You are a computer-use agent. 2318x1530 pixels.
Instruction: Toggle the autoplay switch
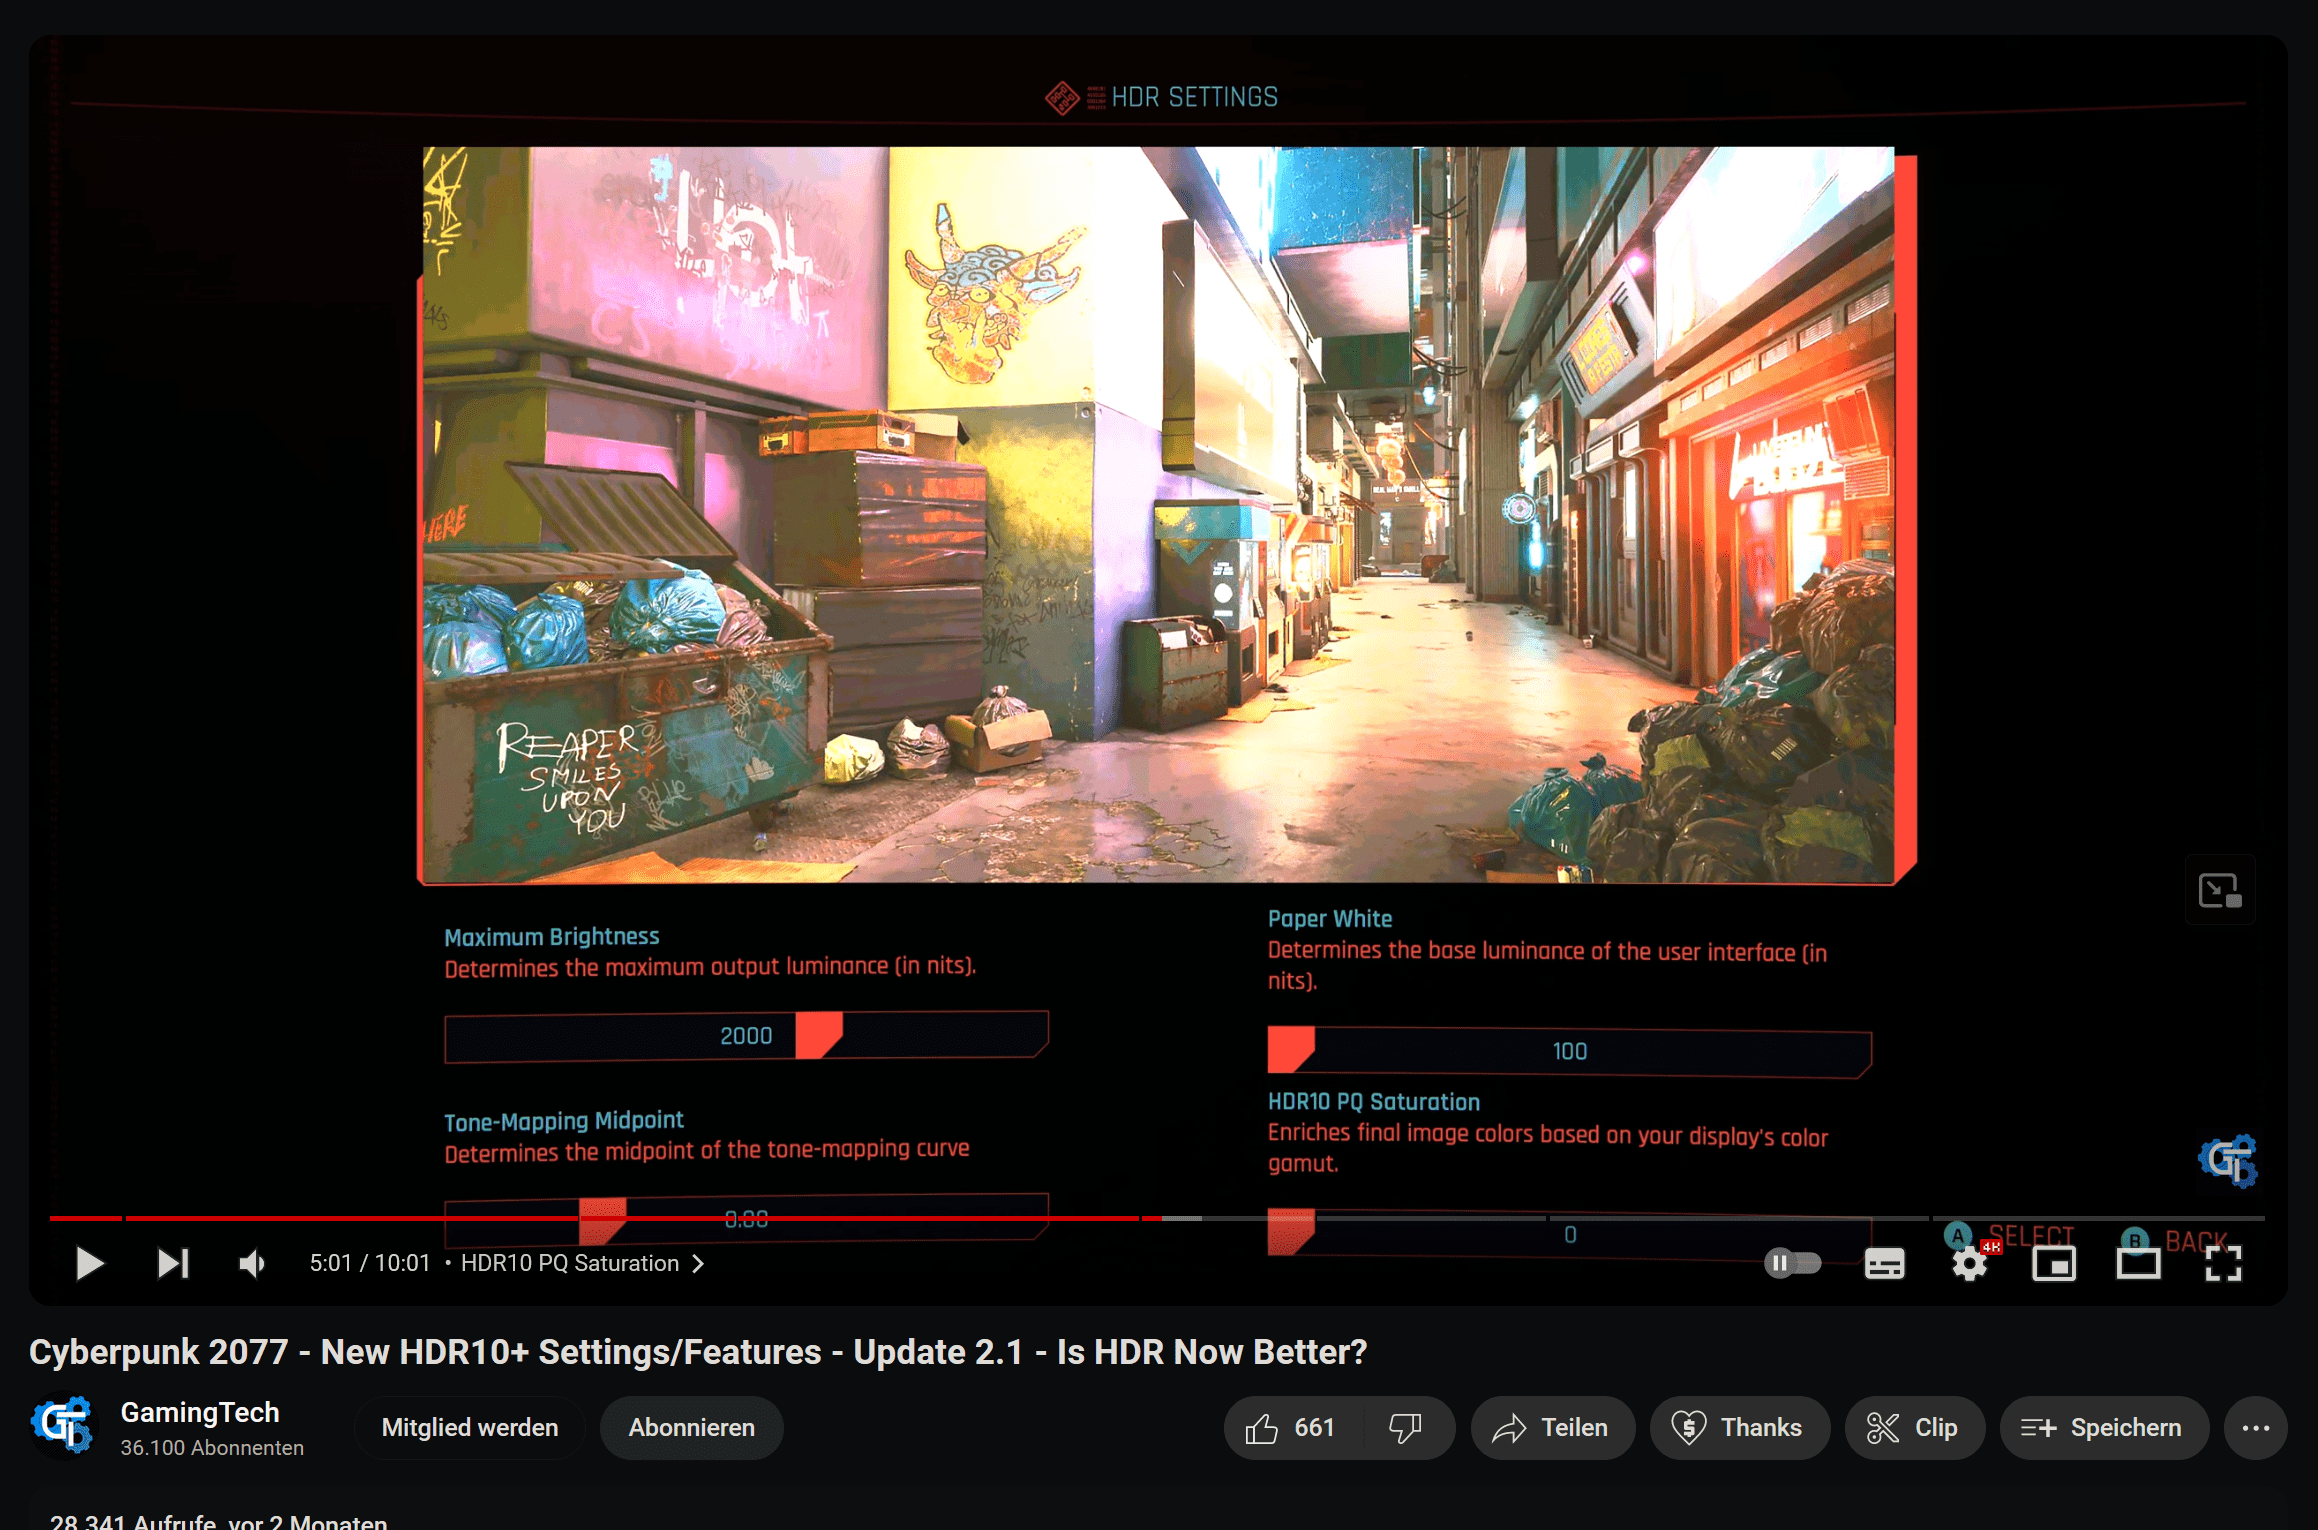(x=1792, y=1263)
